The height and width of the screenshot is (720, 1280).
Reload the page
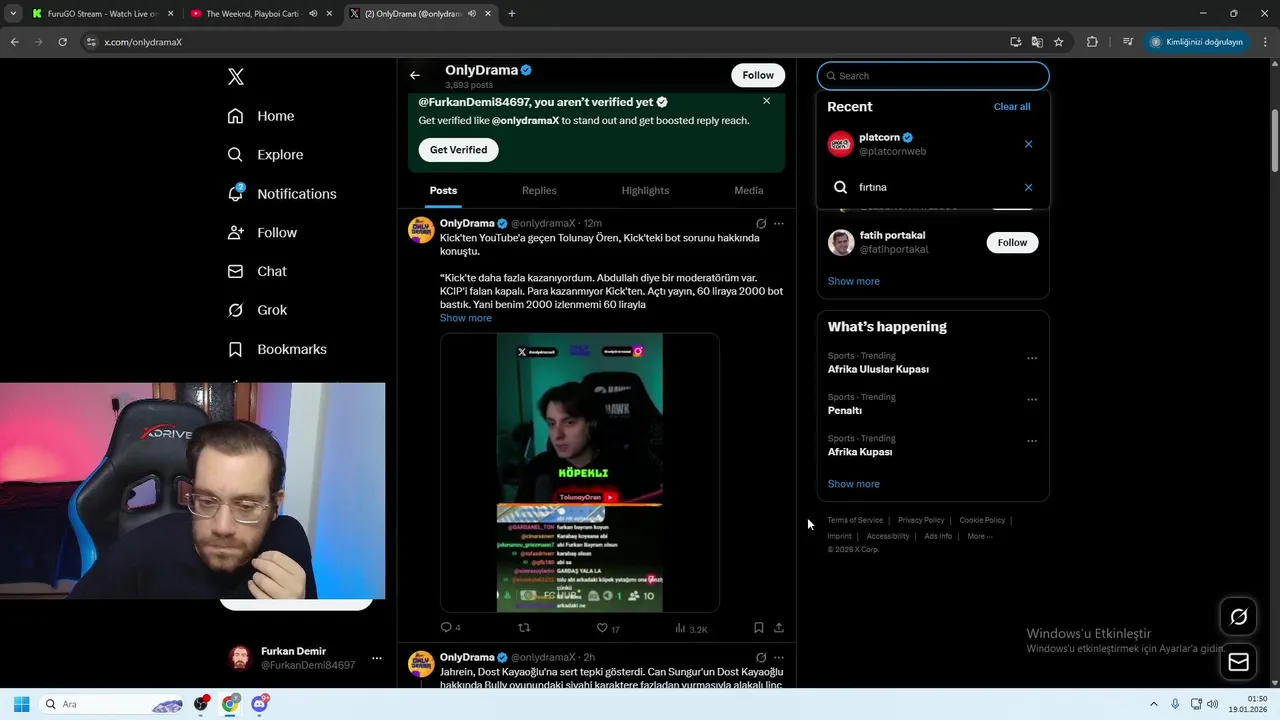(x=63, y=42)
